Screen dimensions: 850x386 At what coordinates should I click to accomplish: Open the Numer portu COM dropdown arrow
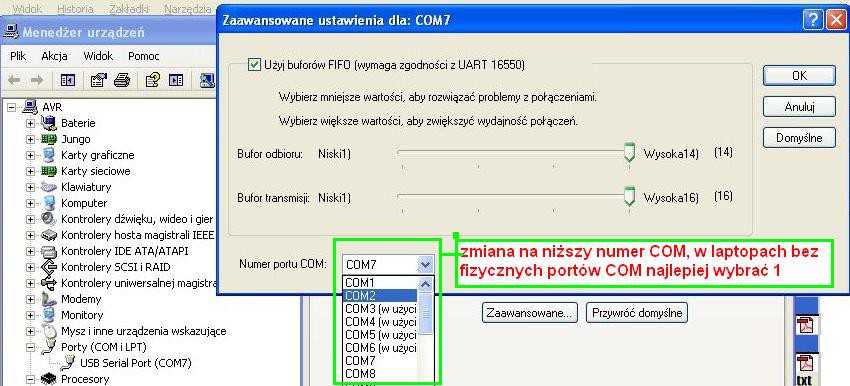click(x=426, y=265)
